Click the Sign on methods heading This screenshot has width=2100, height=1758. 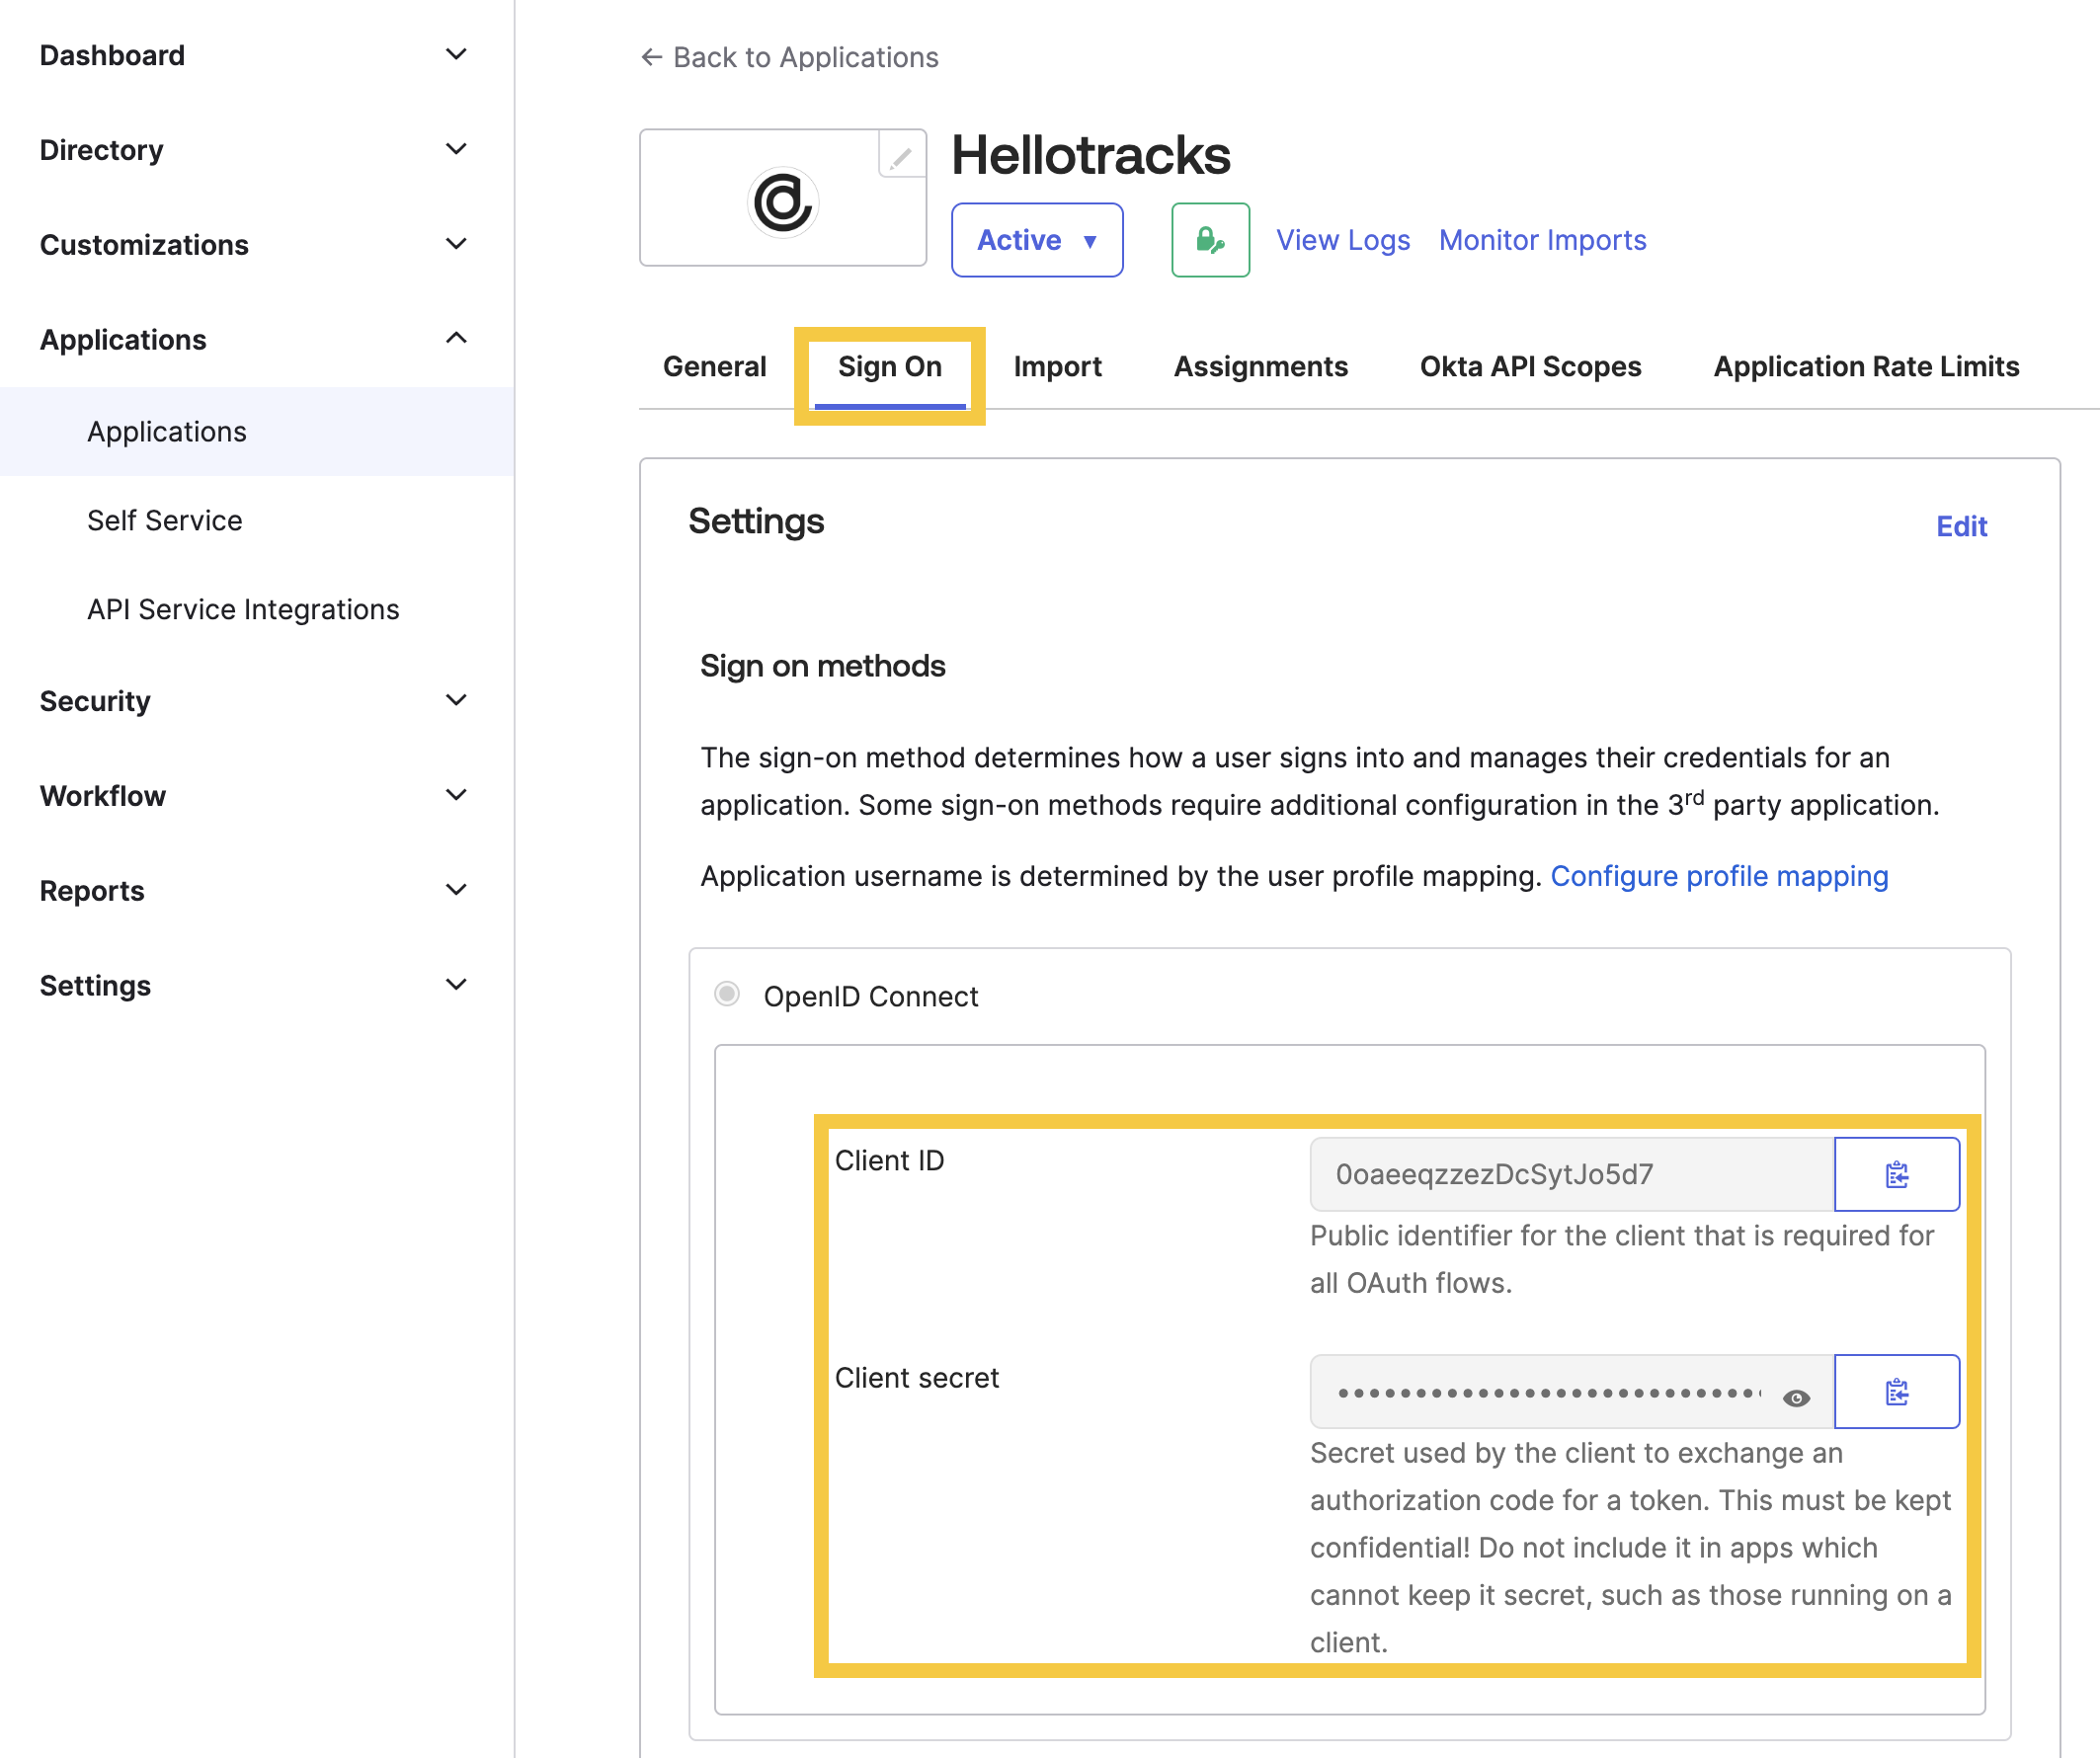click(x=822, y=666)
